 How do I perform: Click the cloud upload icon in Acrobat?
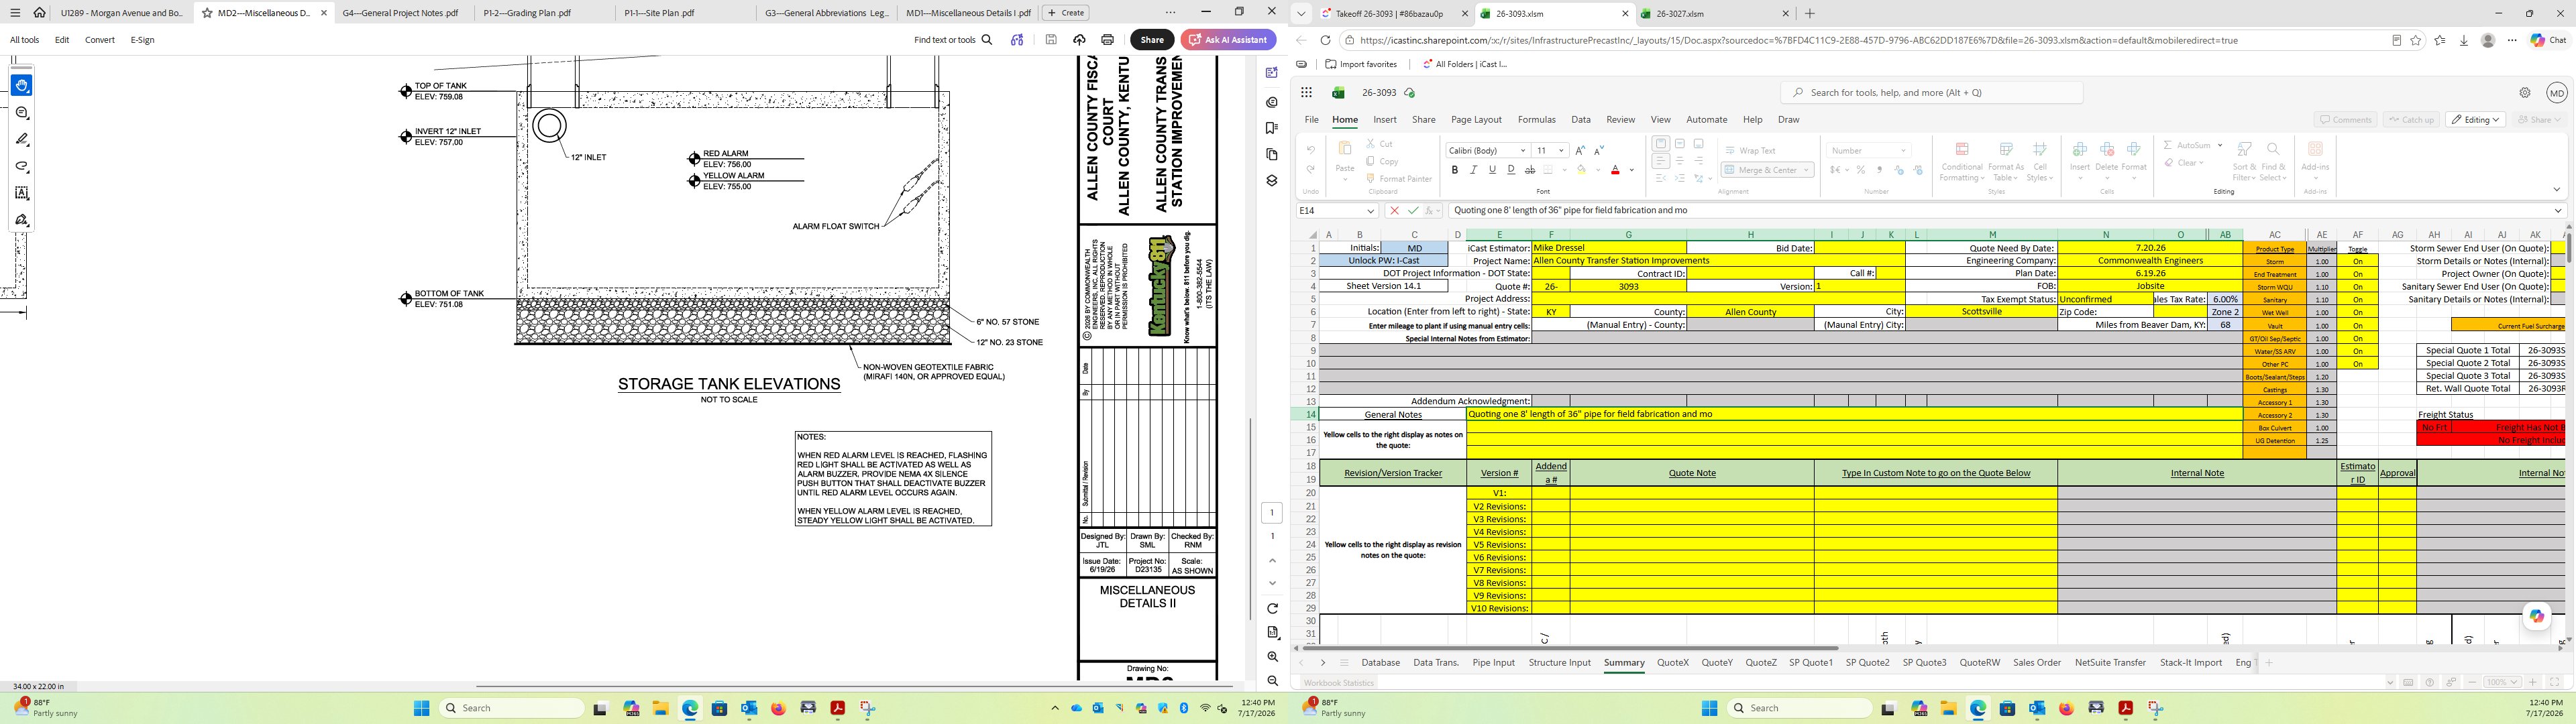(x=1079, y=40)
